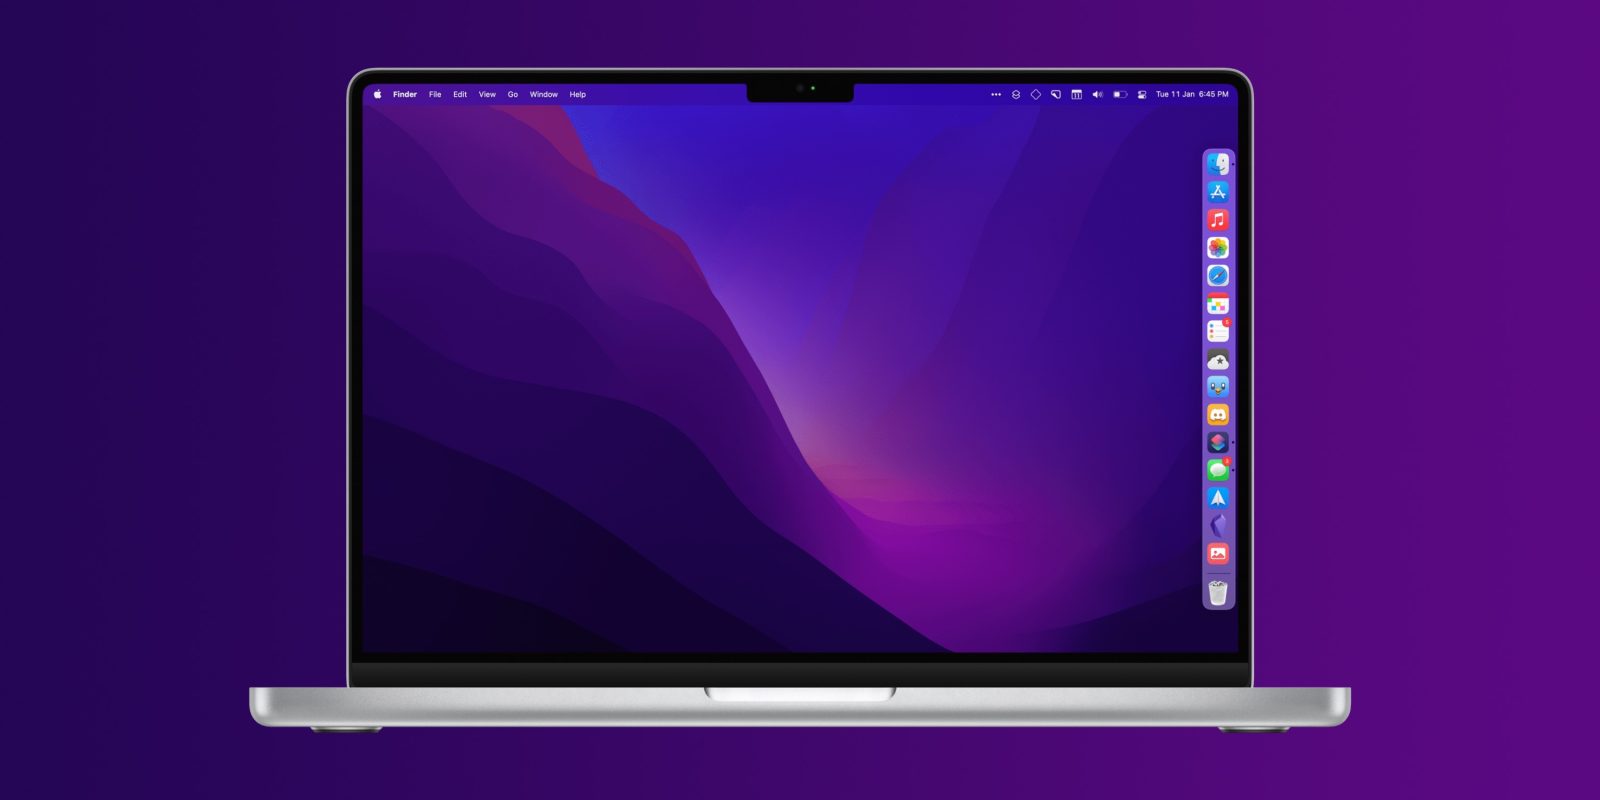Open the Trash in the Dock
This screenshot has width=1600, height=800.
(1217, 593)
